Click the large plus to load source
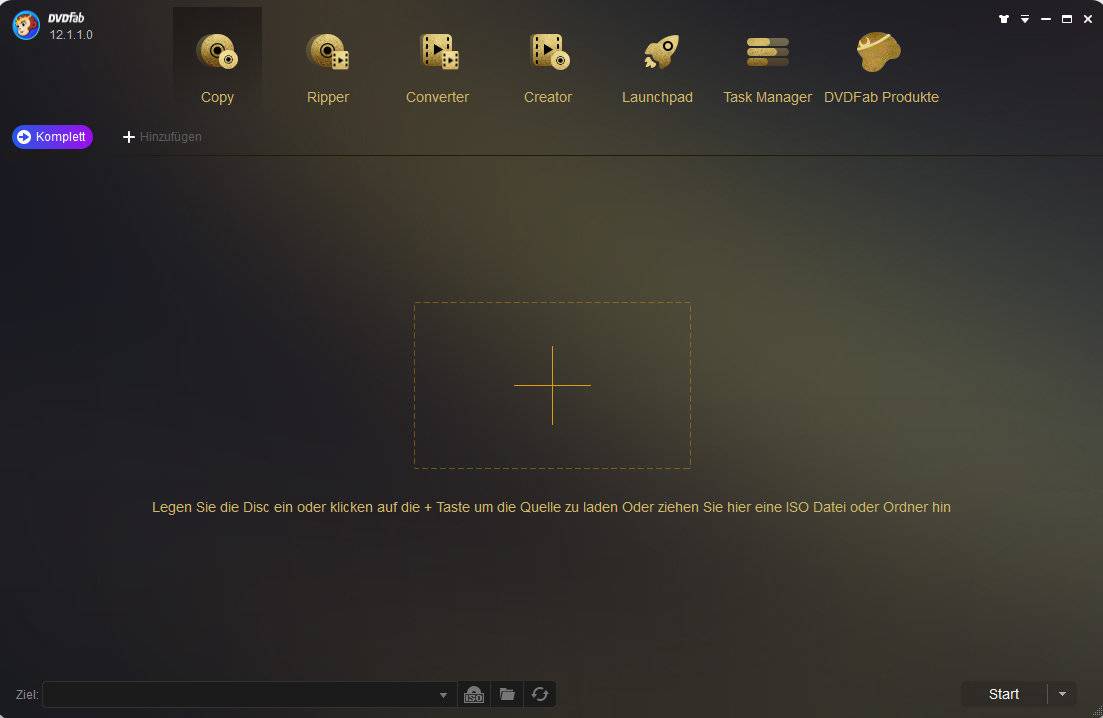1103x718 pixels. click(x=552, y=385)
